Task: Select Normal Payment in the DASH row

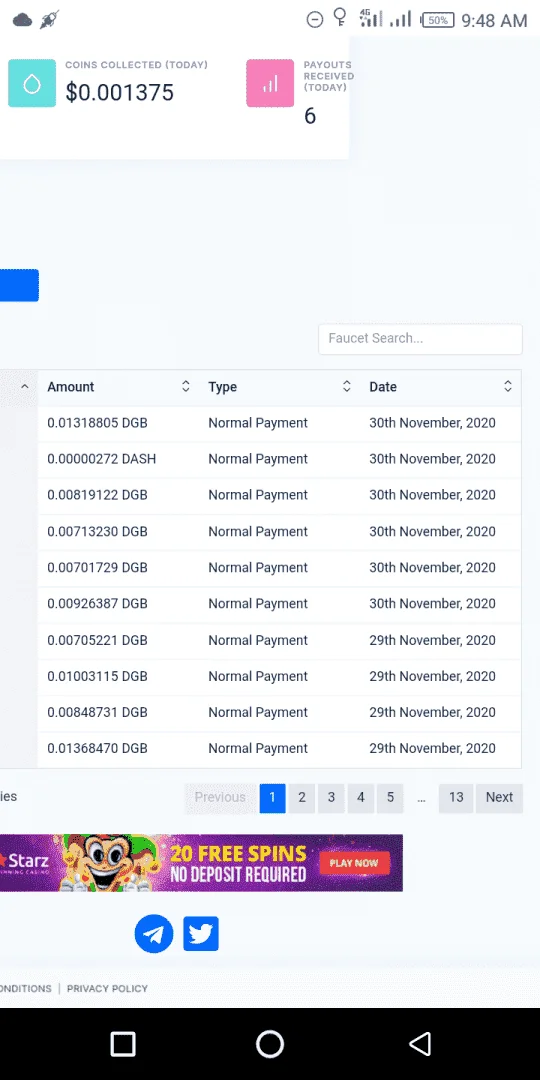Action: tap(258, 459)
